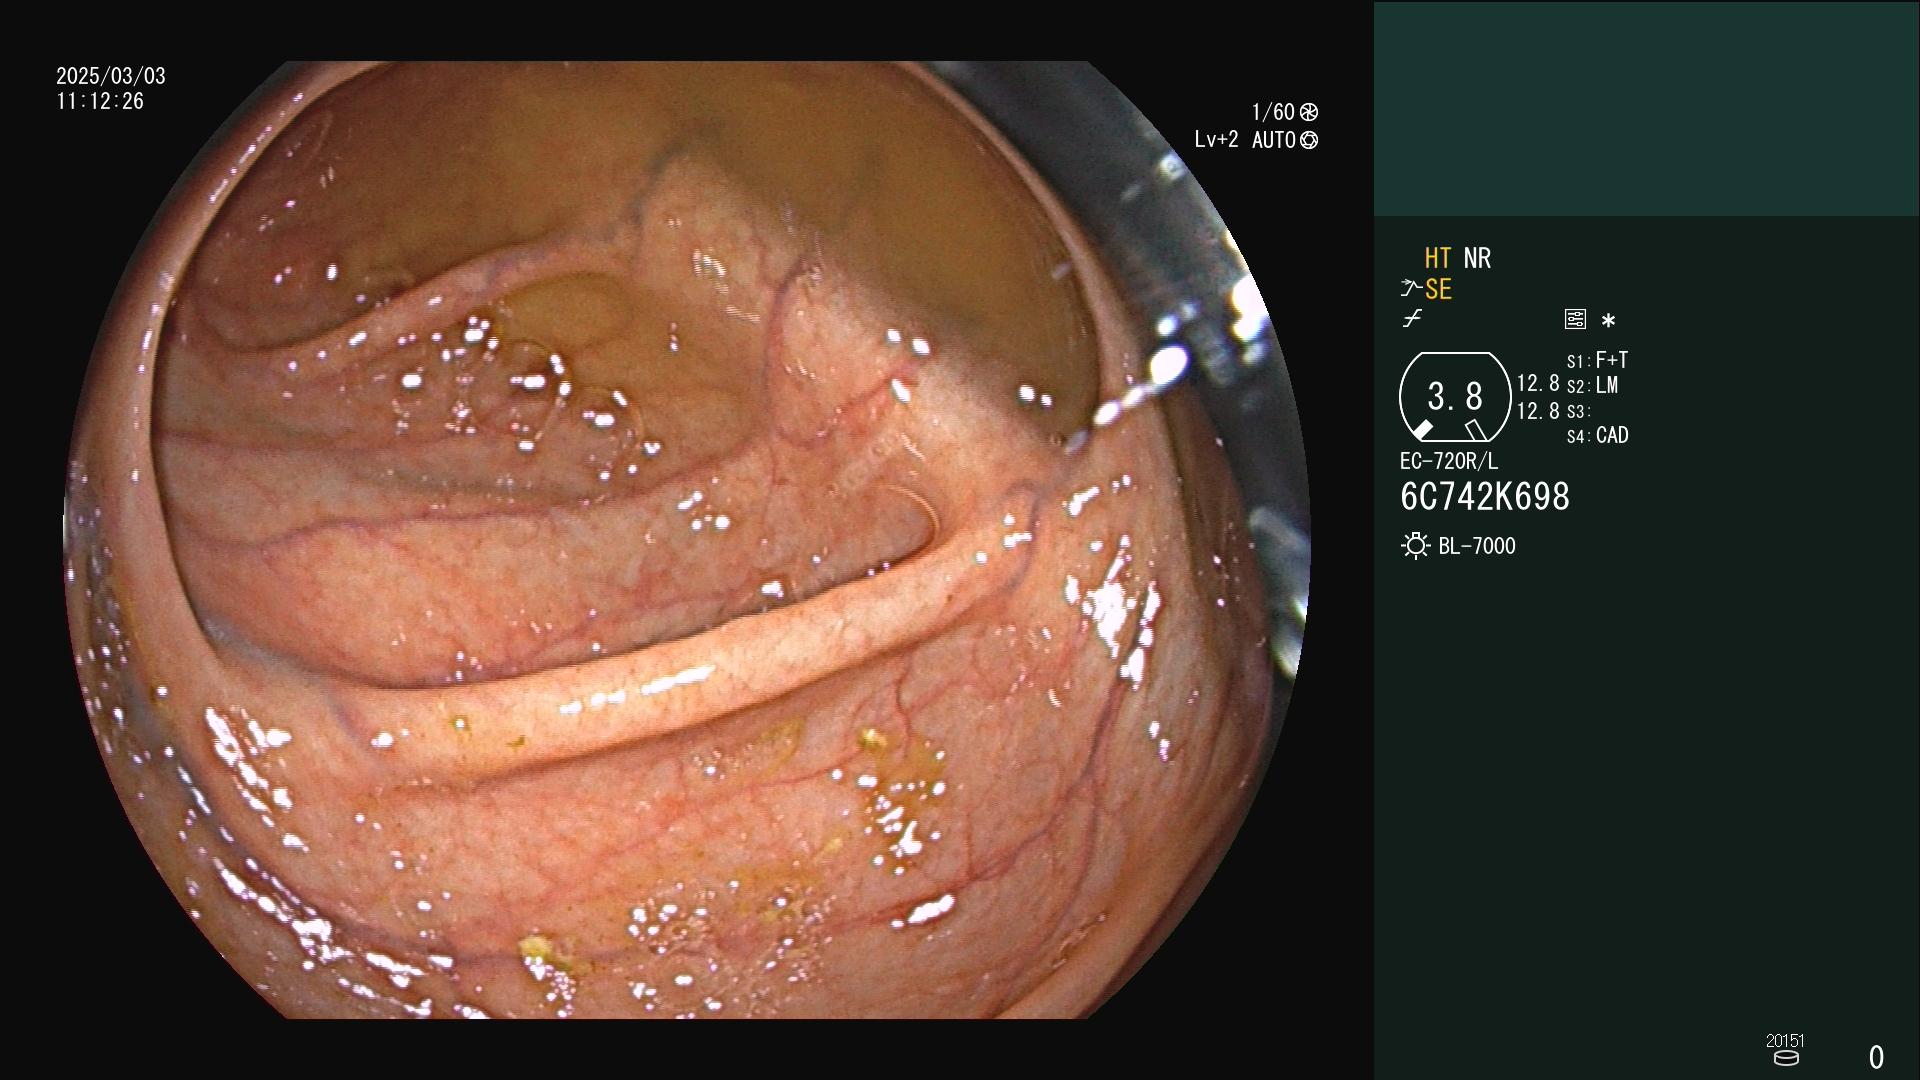1920x1080 pixels.
Task: Click the hollow channel marker in scope diagram
Action: click(x=1476, y=430)
